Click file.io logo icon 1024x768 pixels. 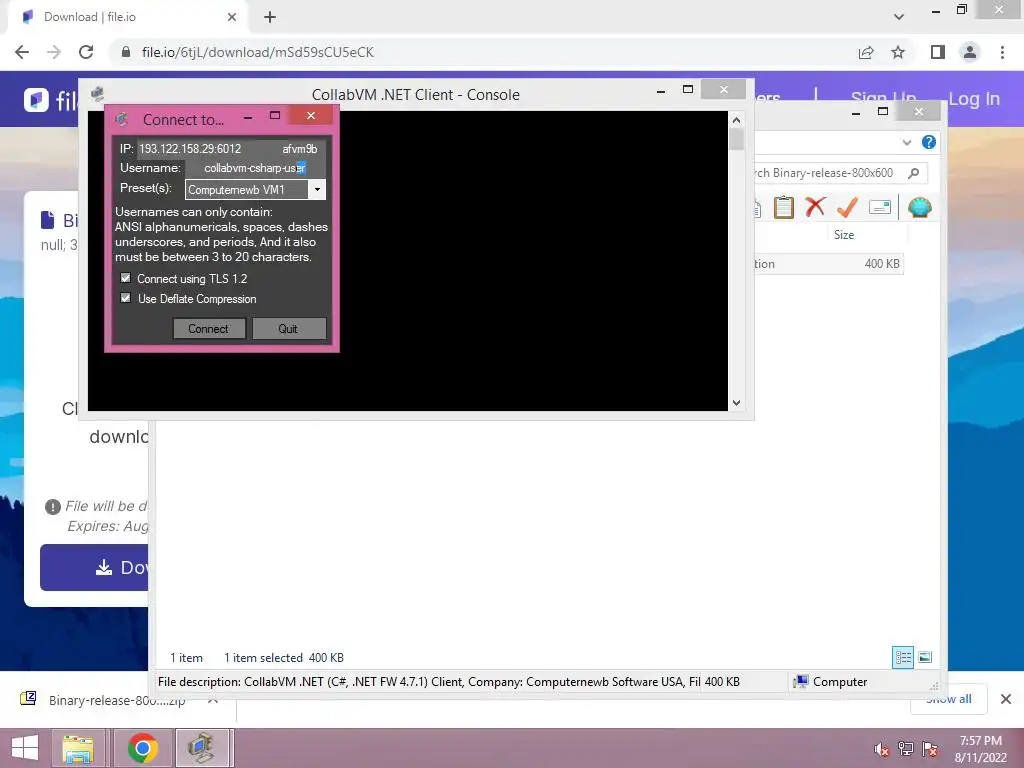[x=36, y=99]
